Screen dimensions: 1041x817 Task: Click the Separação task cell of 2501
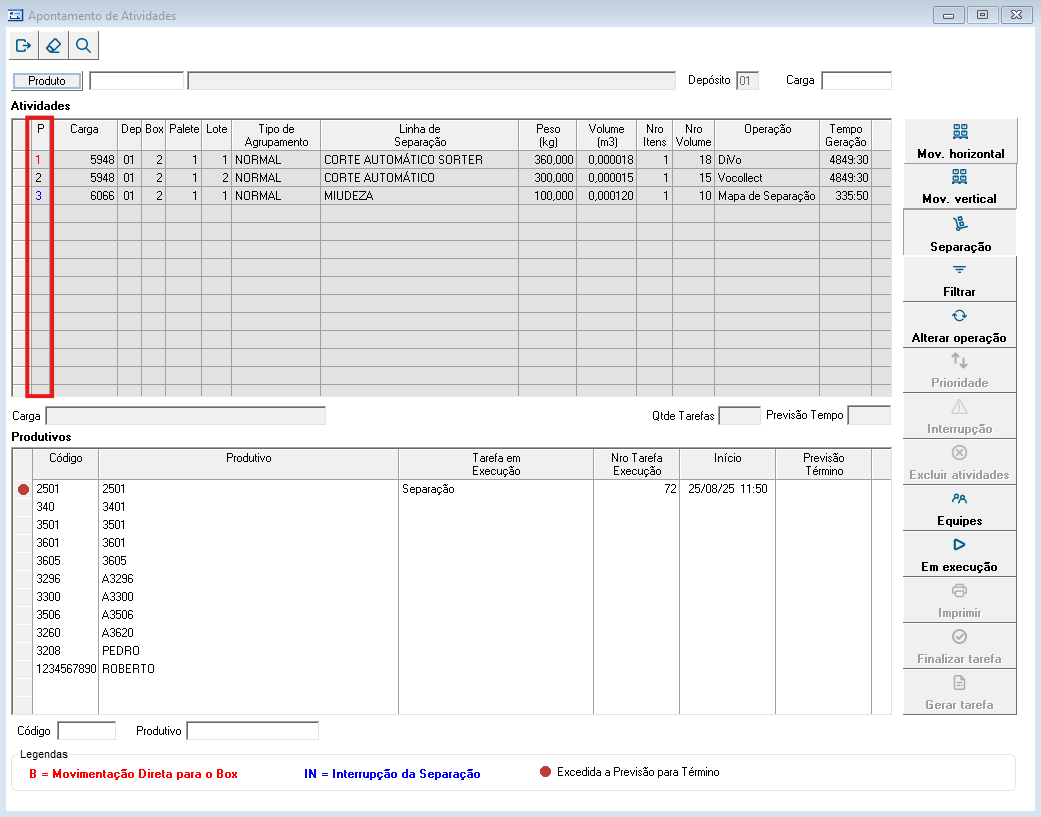496,489
